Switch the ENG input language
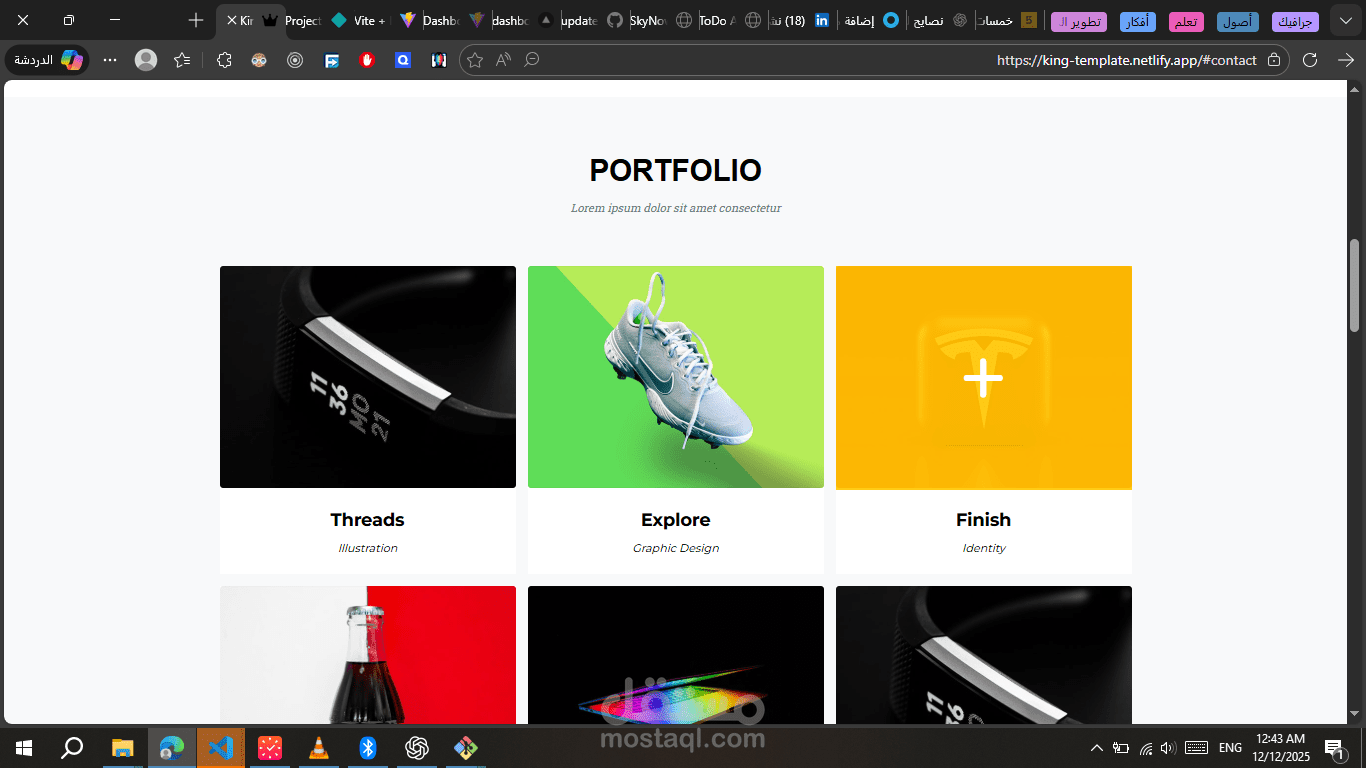 (1231, 748)
